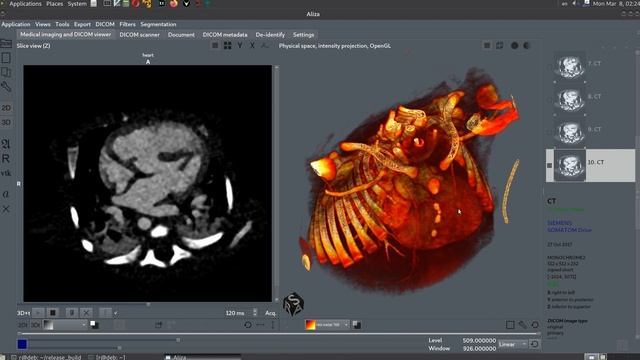The image size is (640, 360).
Task: Open the Places menu in top panel
Action: (x=55, y=4)
